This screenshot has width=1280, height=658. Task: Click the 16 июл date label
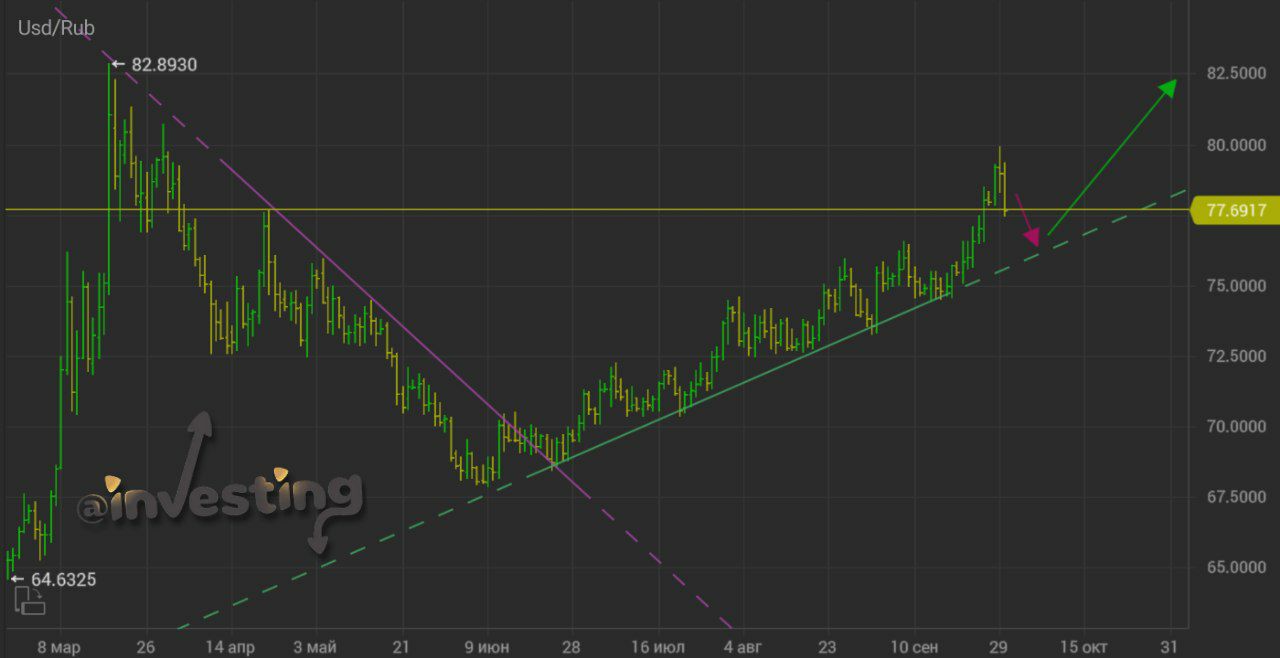pyautogui.click(x=658, y=647)
